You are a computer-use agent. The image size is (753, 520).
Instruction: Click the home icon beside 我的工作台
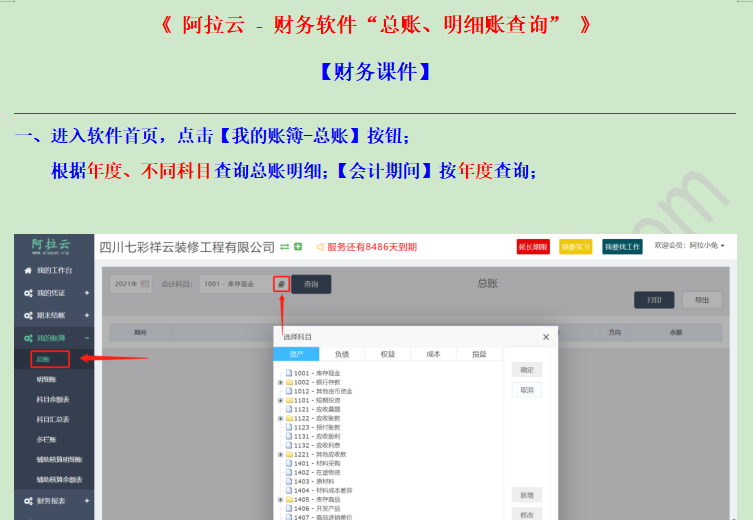tap(28, 271)
